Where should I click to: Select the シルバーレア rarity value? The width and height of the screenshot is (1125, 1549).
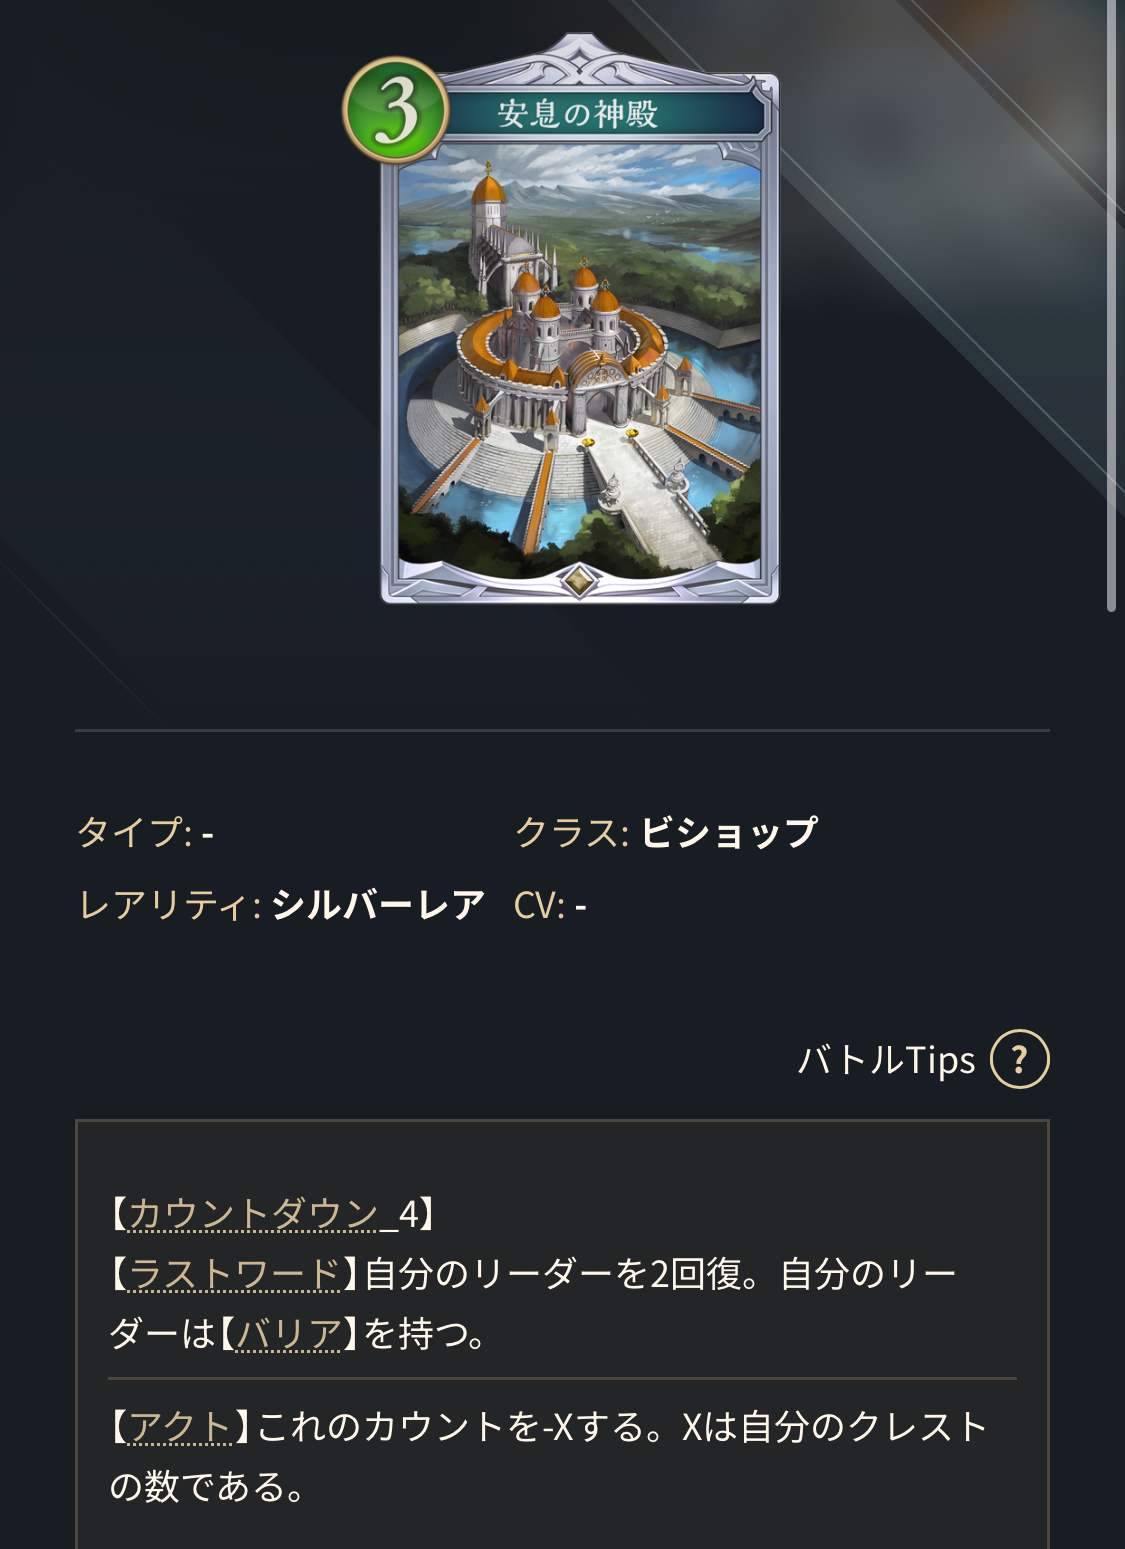click(378, 905)
